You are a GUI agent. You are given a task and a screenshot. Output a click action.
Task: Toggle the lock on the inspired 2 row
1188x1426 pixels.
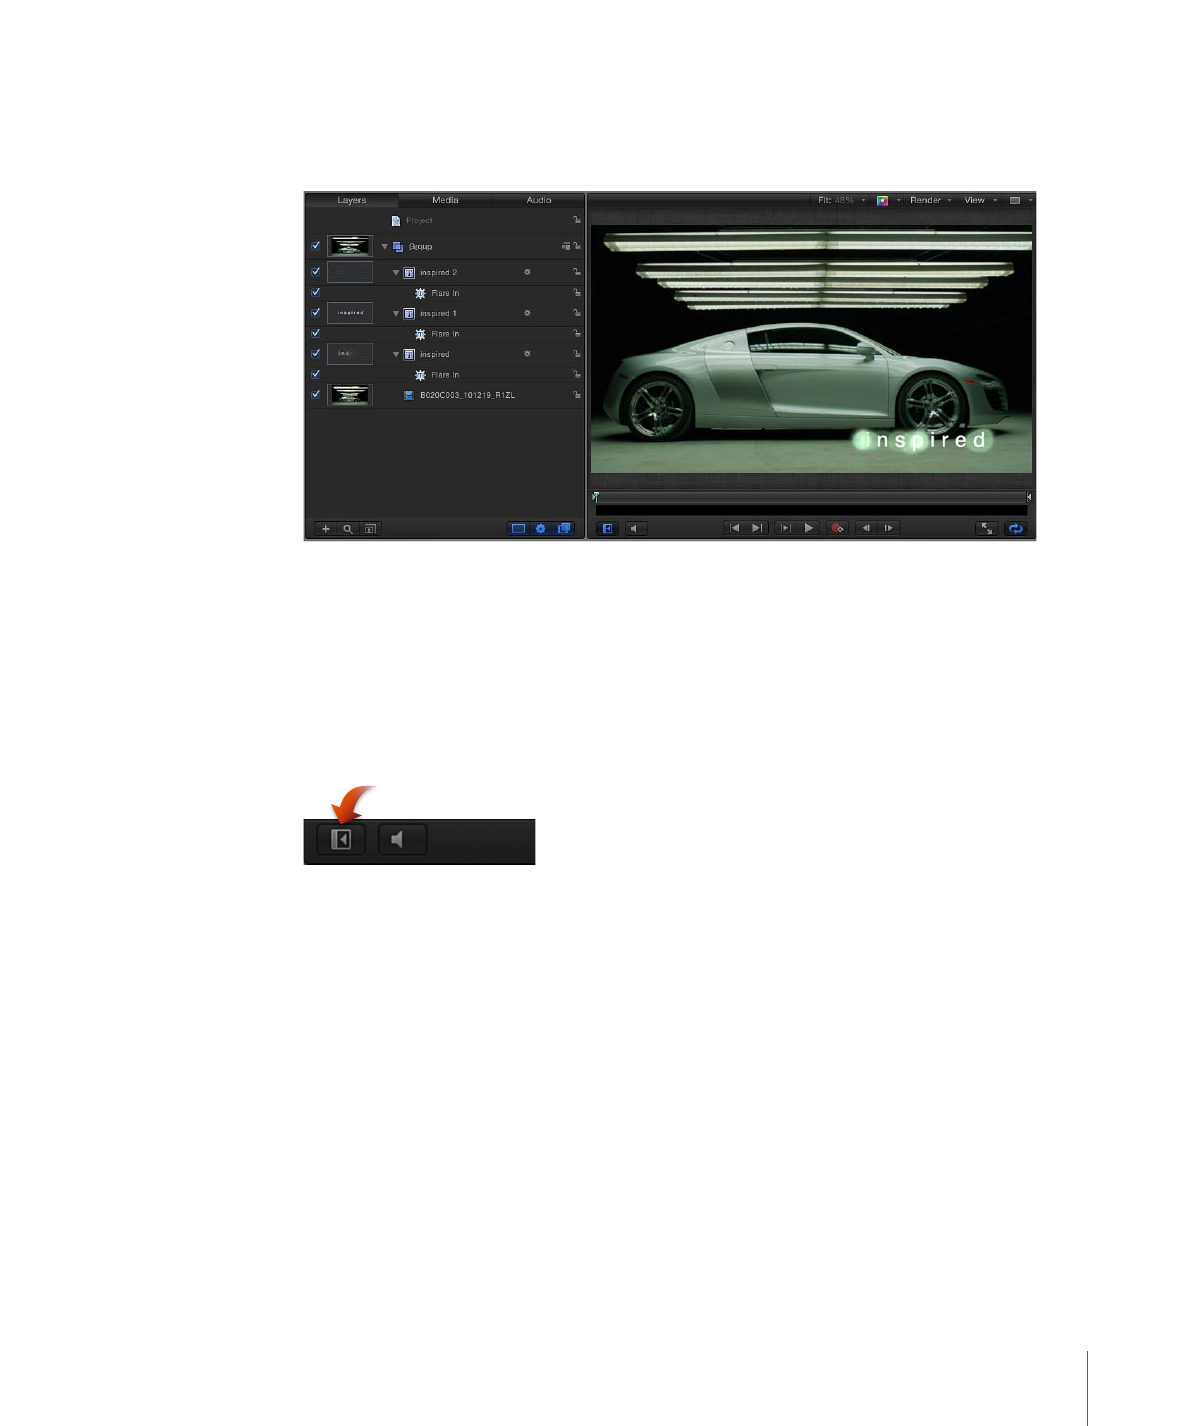pyautogui.click(x=577, y=272)
